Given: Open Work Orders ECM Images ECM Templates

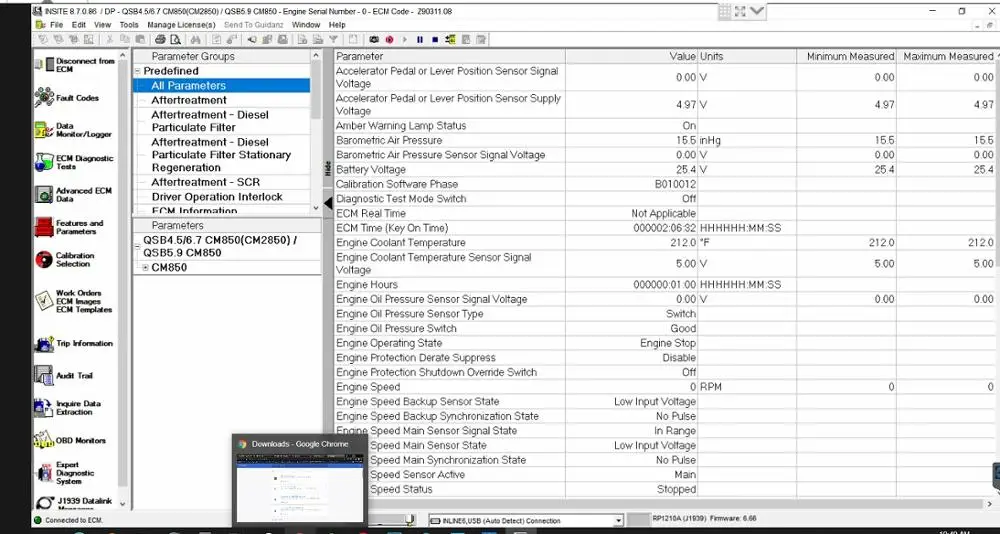Looking at the screenshot, I should click(x=73, y=301).
